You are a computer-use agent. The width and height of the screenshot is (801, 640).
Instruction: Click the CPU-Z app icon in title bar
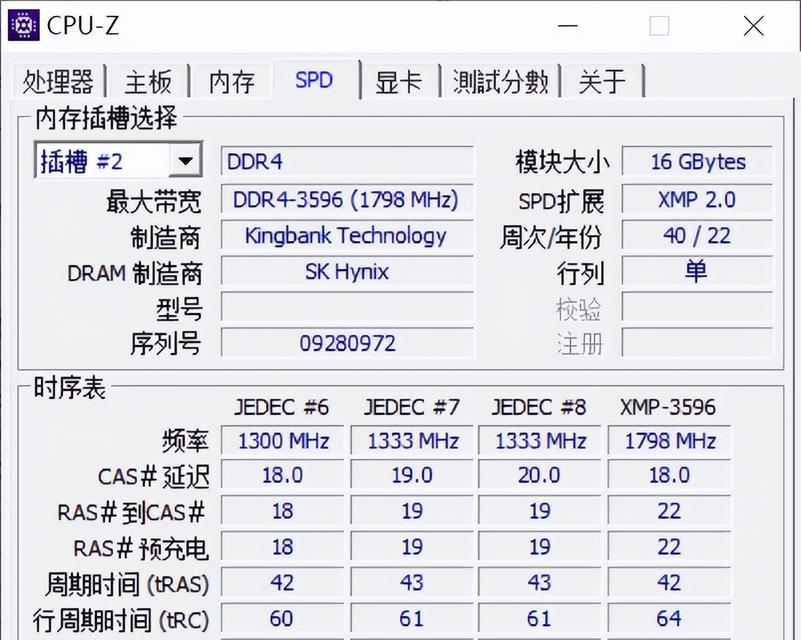pos(23,25)
